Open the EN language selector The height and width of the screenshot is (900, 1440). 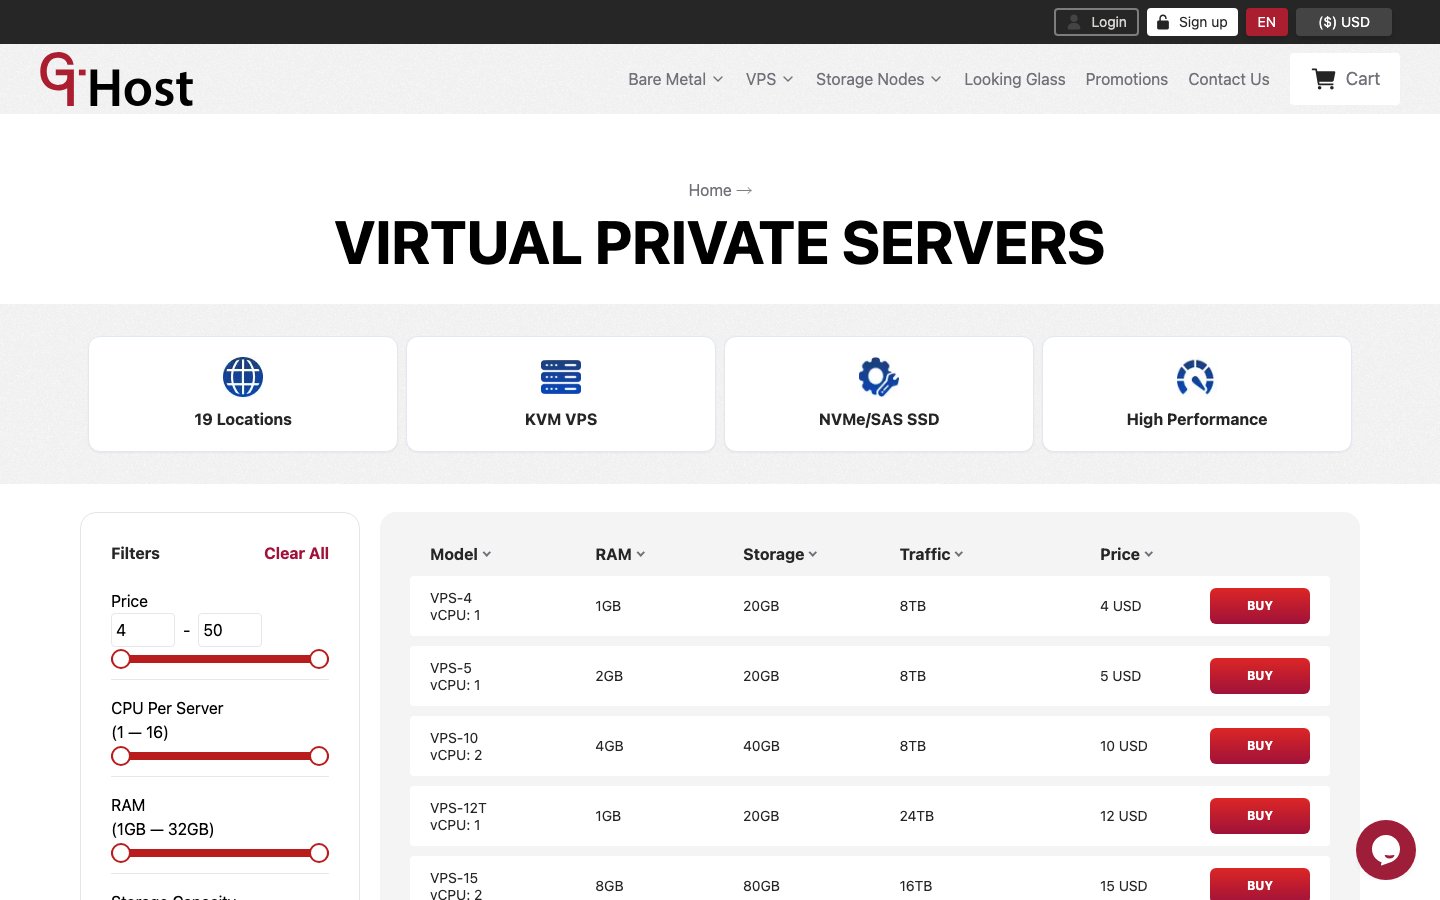click(1266, 22)
